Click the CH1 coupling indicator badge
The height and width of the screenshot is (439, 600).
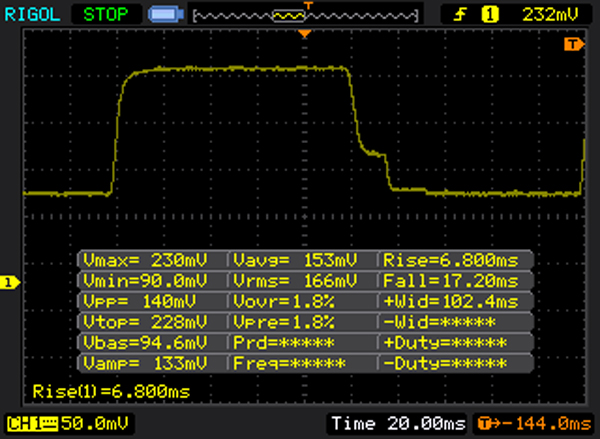[32, 424]
